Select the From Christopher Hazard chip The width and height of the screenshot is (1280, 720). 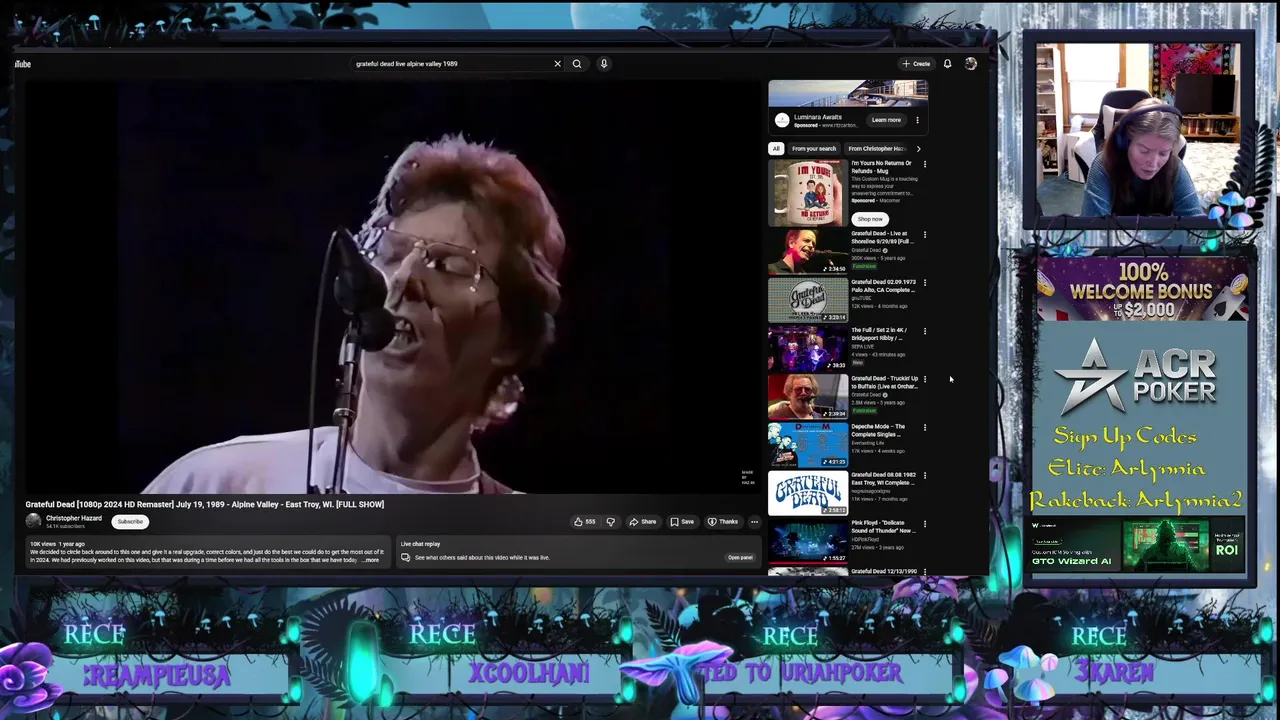877,149
